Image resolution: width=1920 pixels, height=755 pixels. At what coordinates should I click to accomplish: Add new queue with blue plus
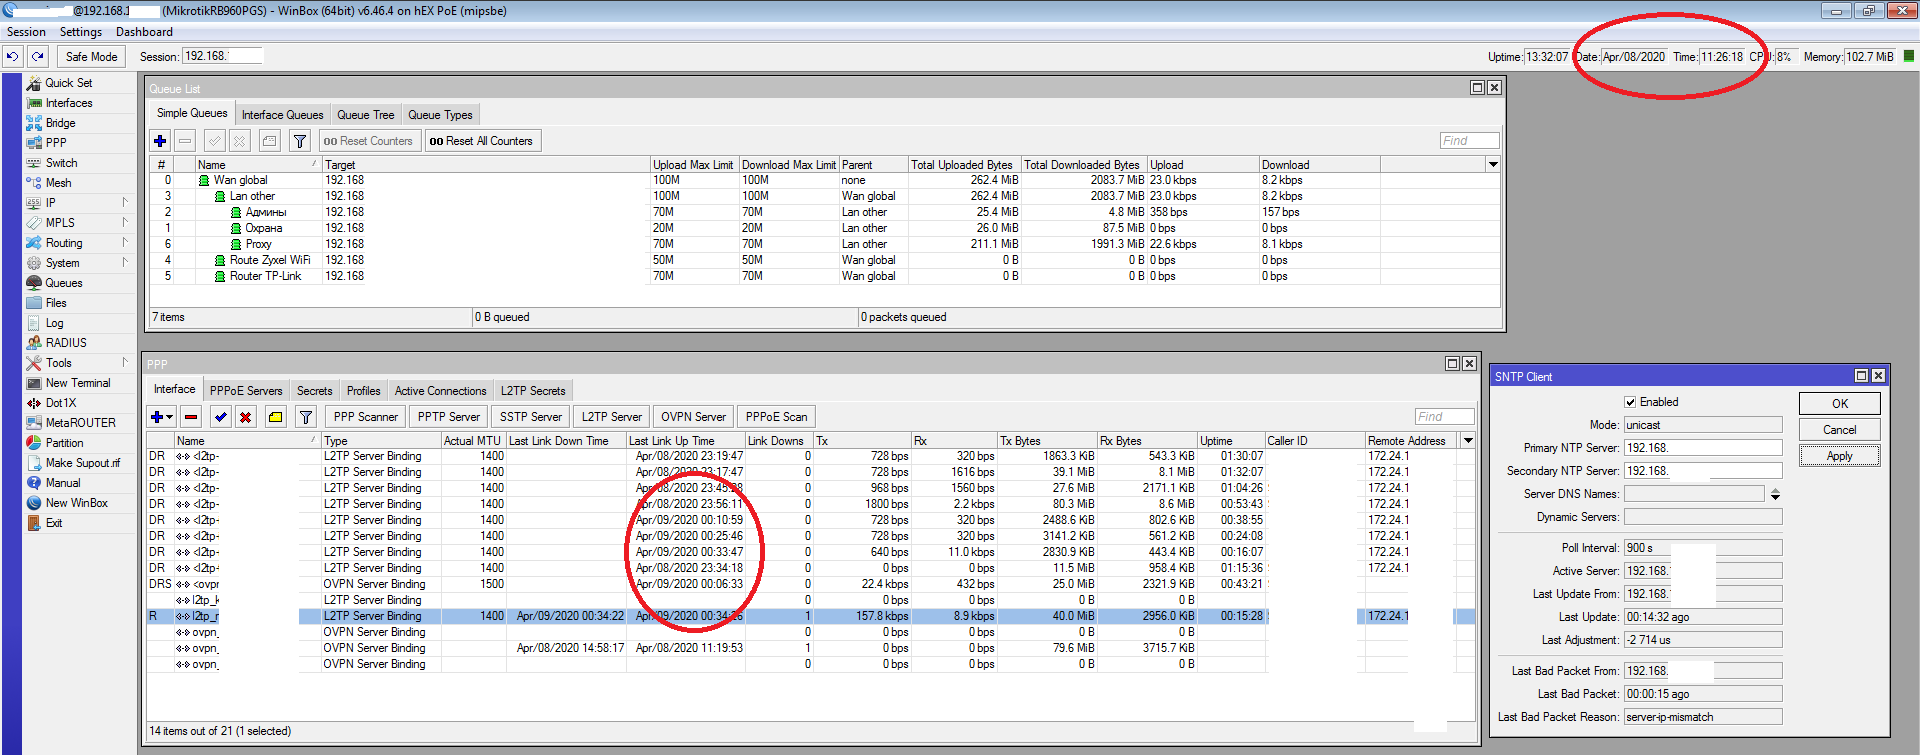coord(160,141)
